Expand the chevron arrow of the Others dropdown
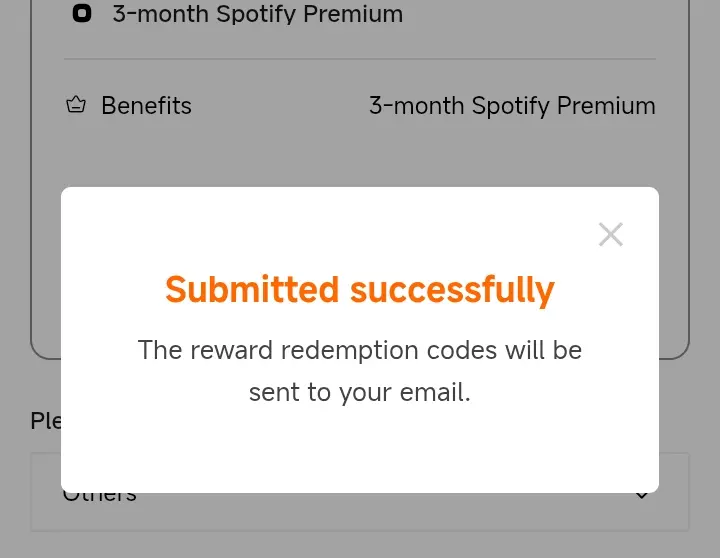 click(x=642, y=496)
